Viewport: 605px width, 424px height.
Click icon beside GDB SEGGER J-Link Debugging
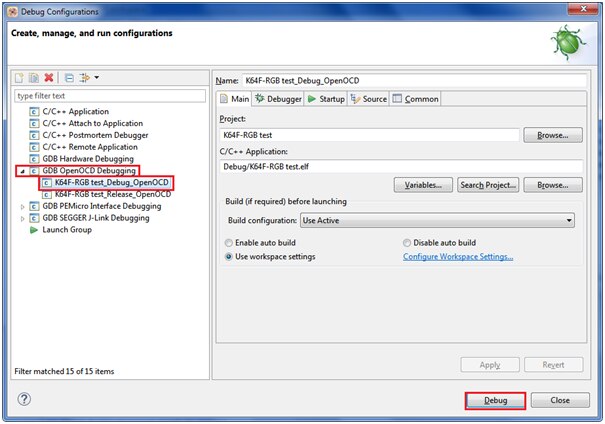coord(34,218)
